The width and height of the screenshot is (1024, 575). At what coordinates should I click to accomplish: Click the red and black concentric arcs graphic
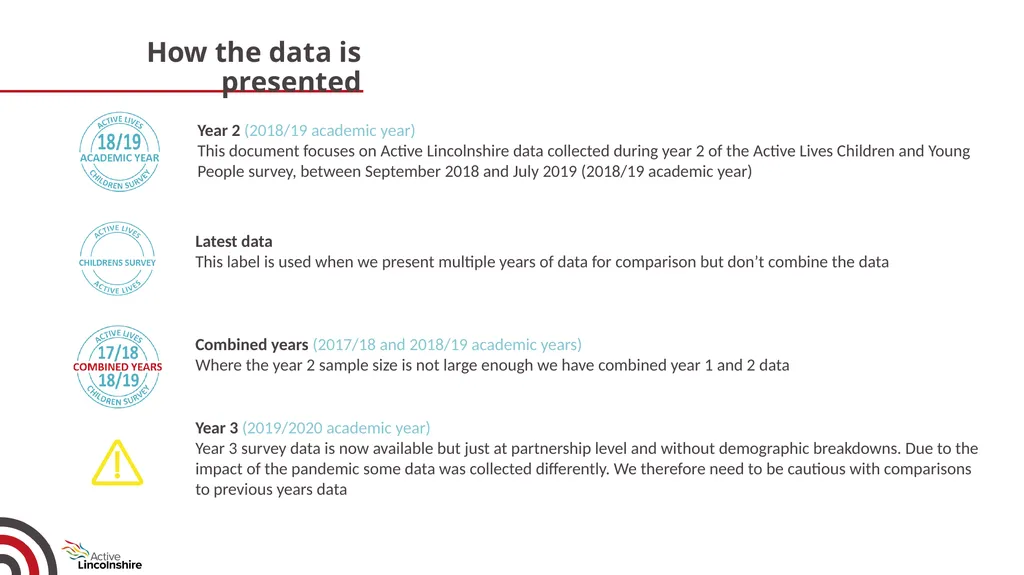(x=26, y=547)
